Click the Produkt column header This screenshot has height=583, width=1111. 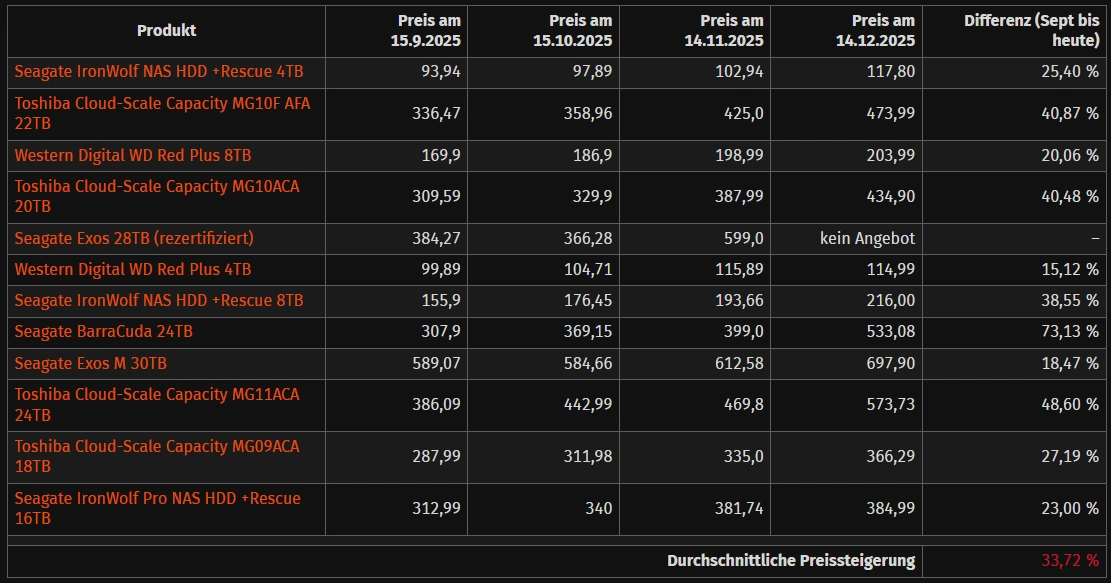coord(166,30)
